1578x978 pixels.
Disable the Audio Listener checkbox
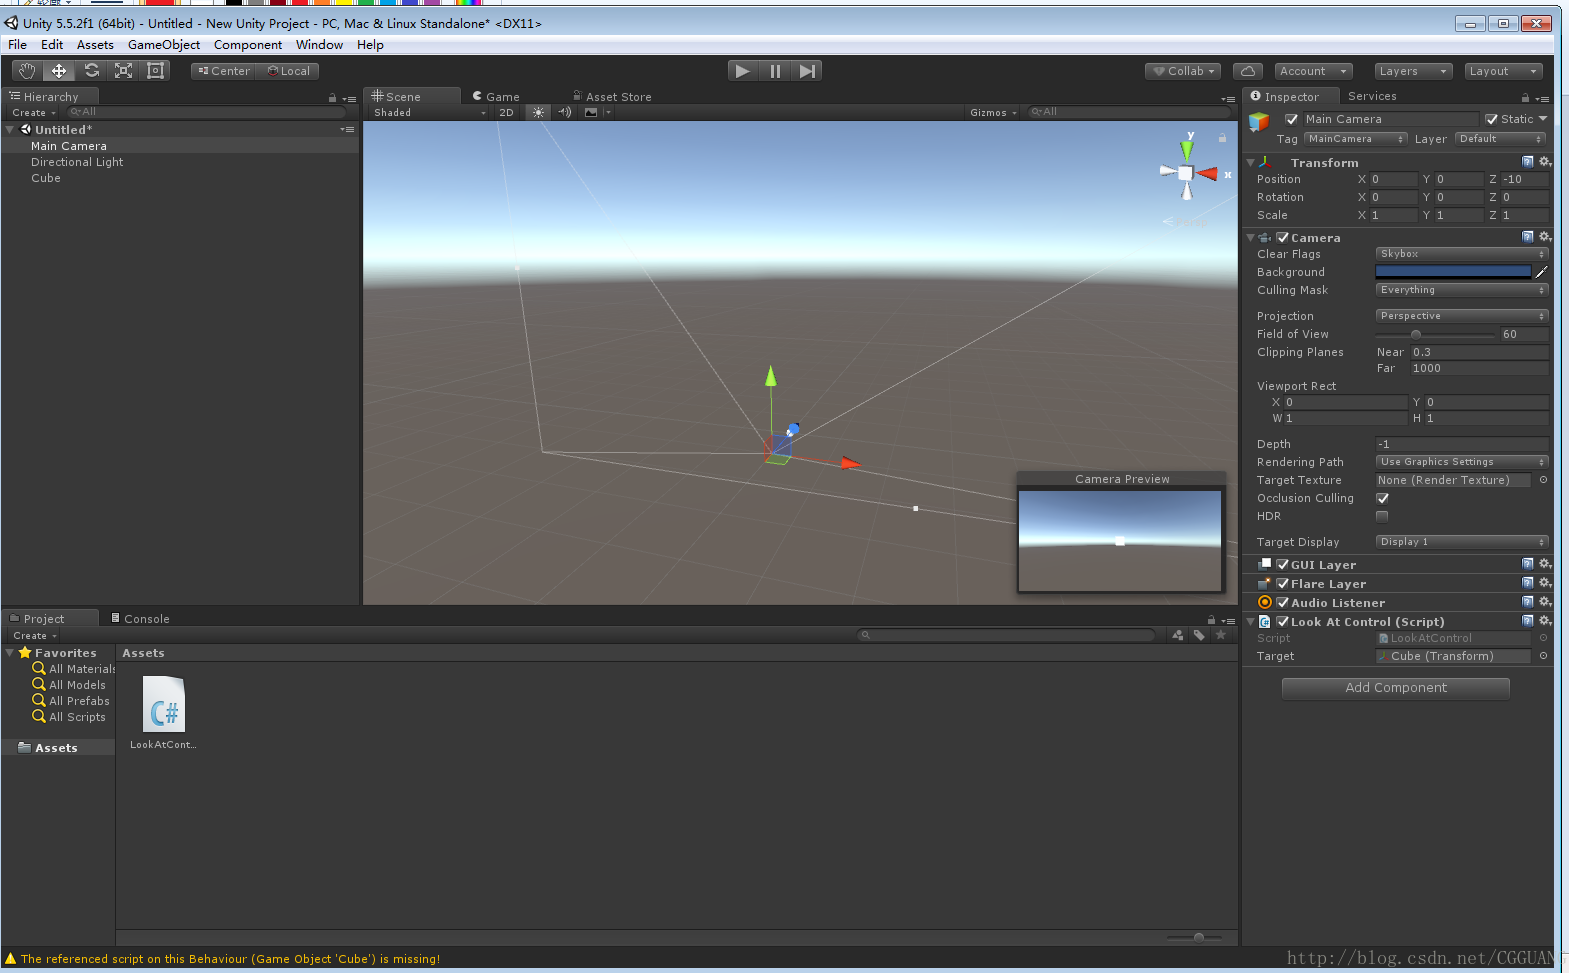(1283, 602)
